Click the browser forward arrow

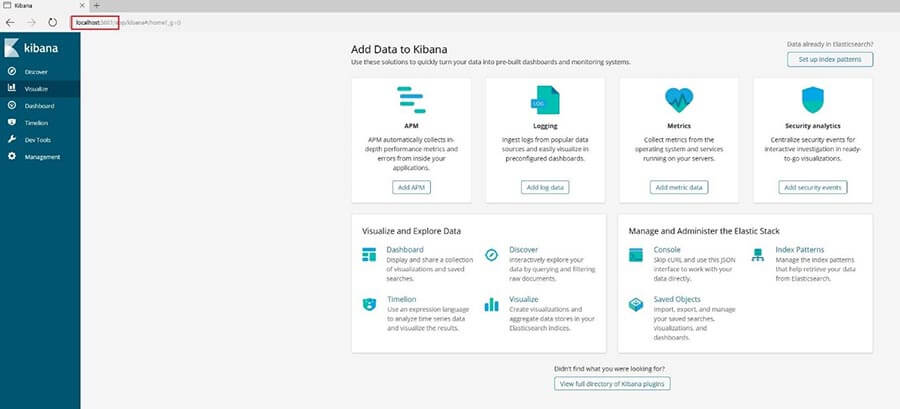coord(32,22)
